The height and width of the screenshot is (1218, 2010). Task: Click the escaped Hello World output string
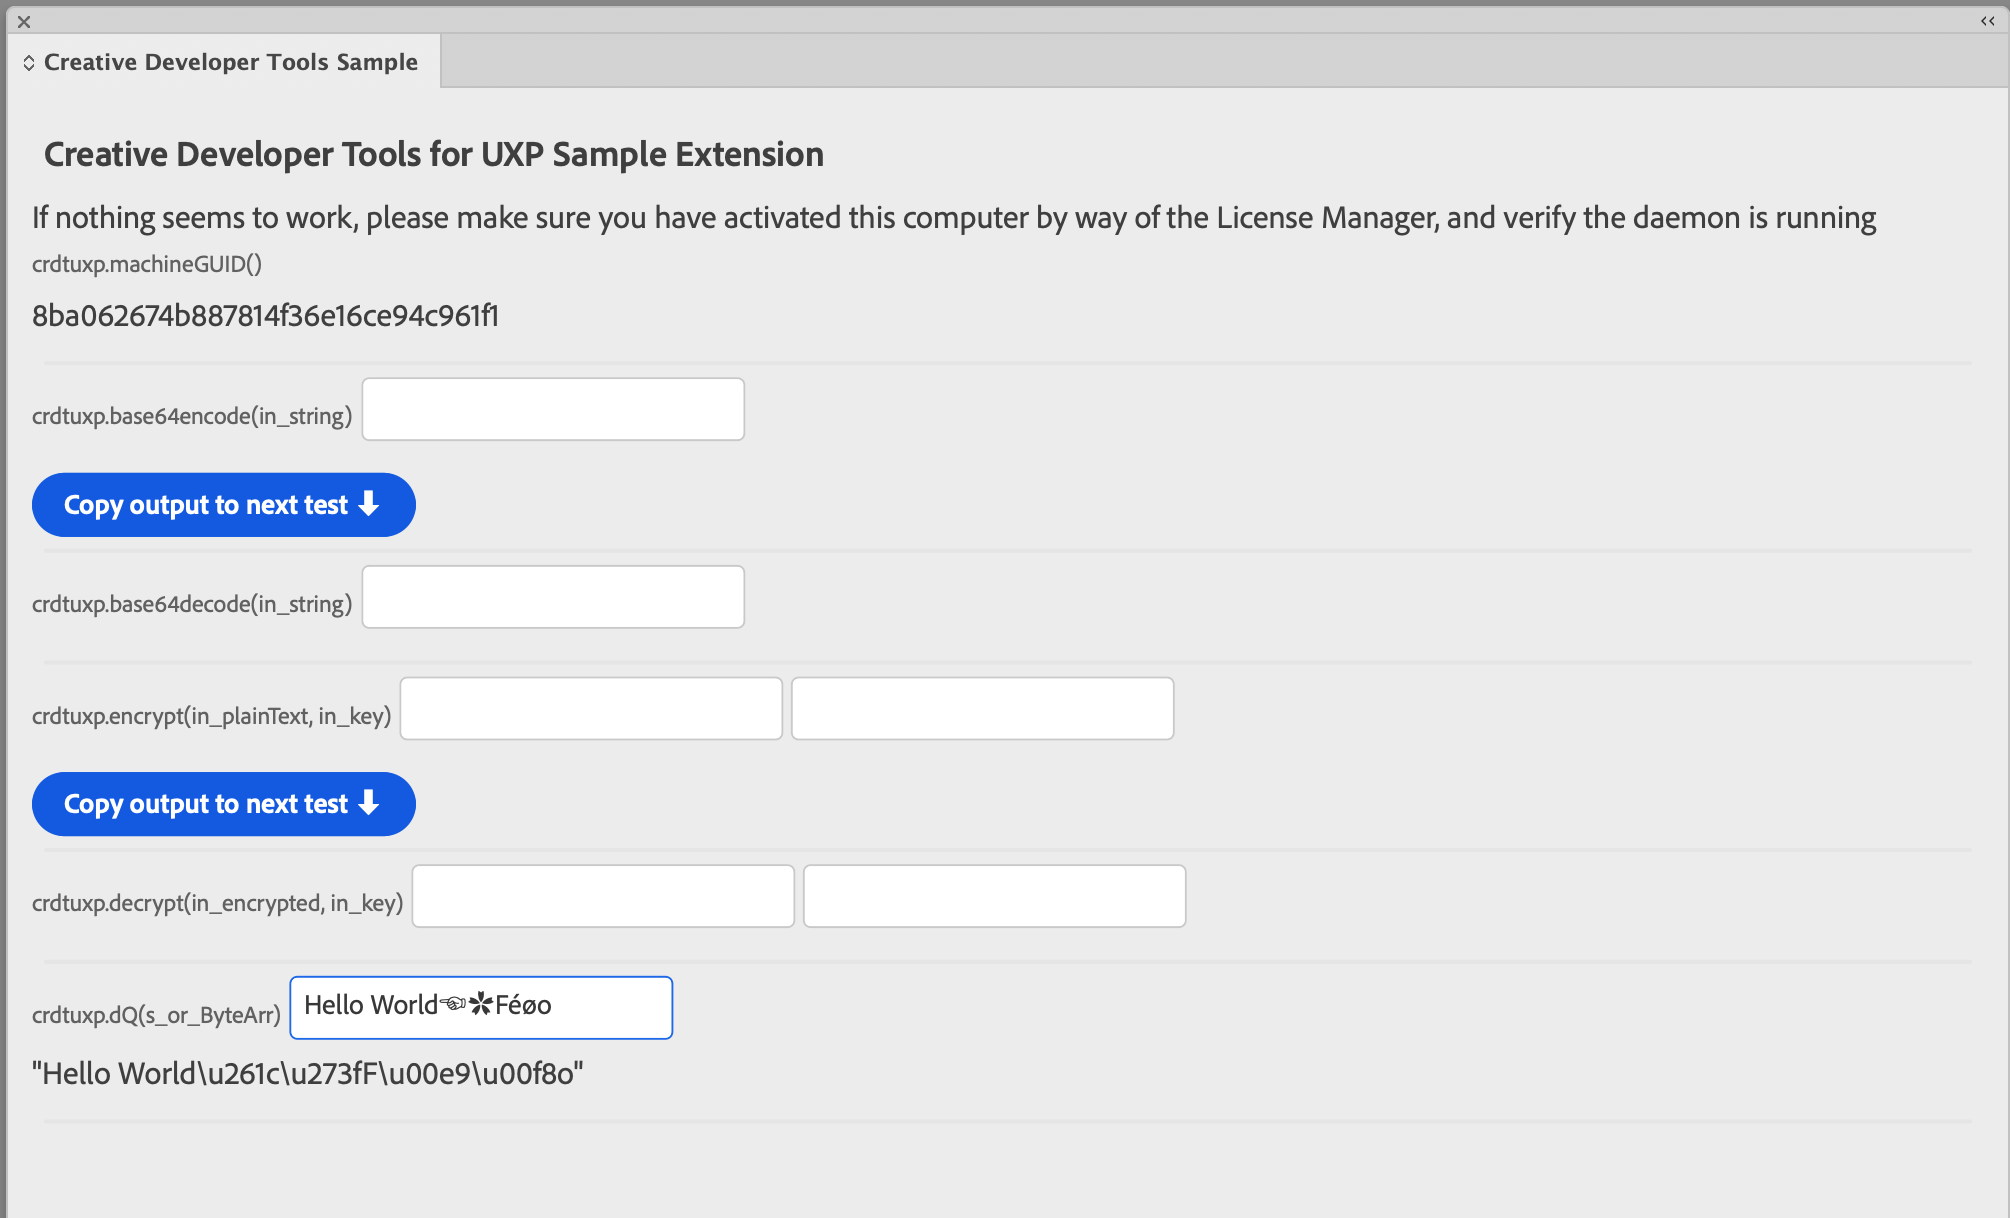tap(308, 1074)
